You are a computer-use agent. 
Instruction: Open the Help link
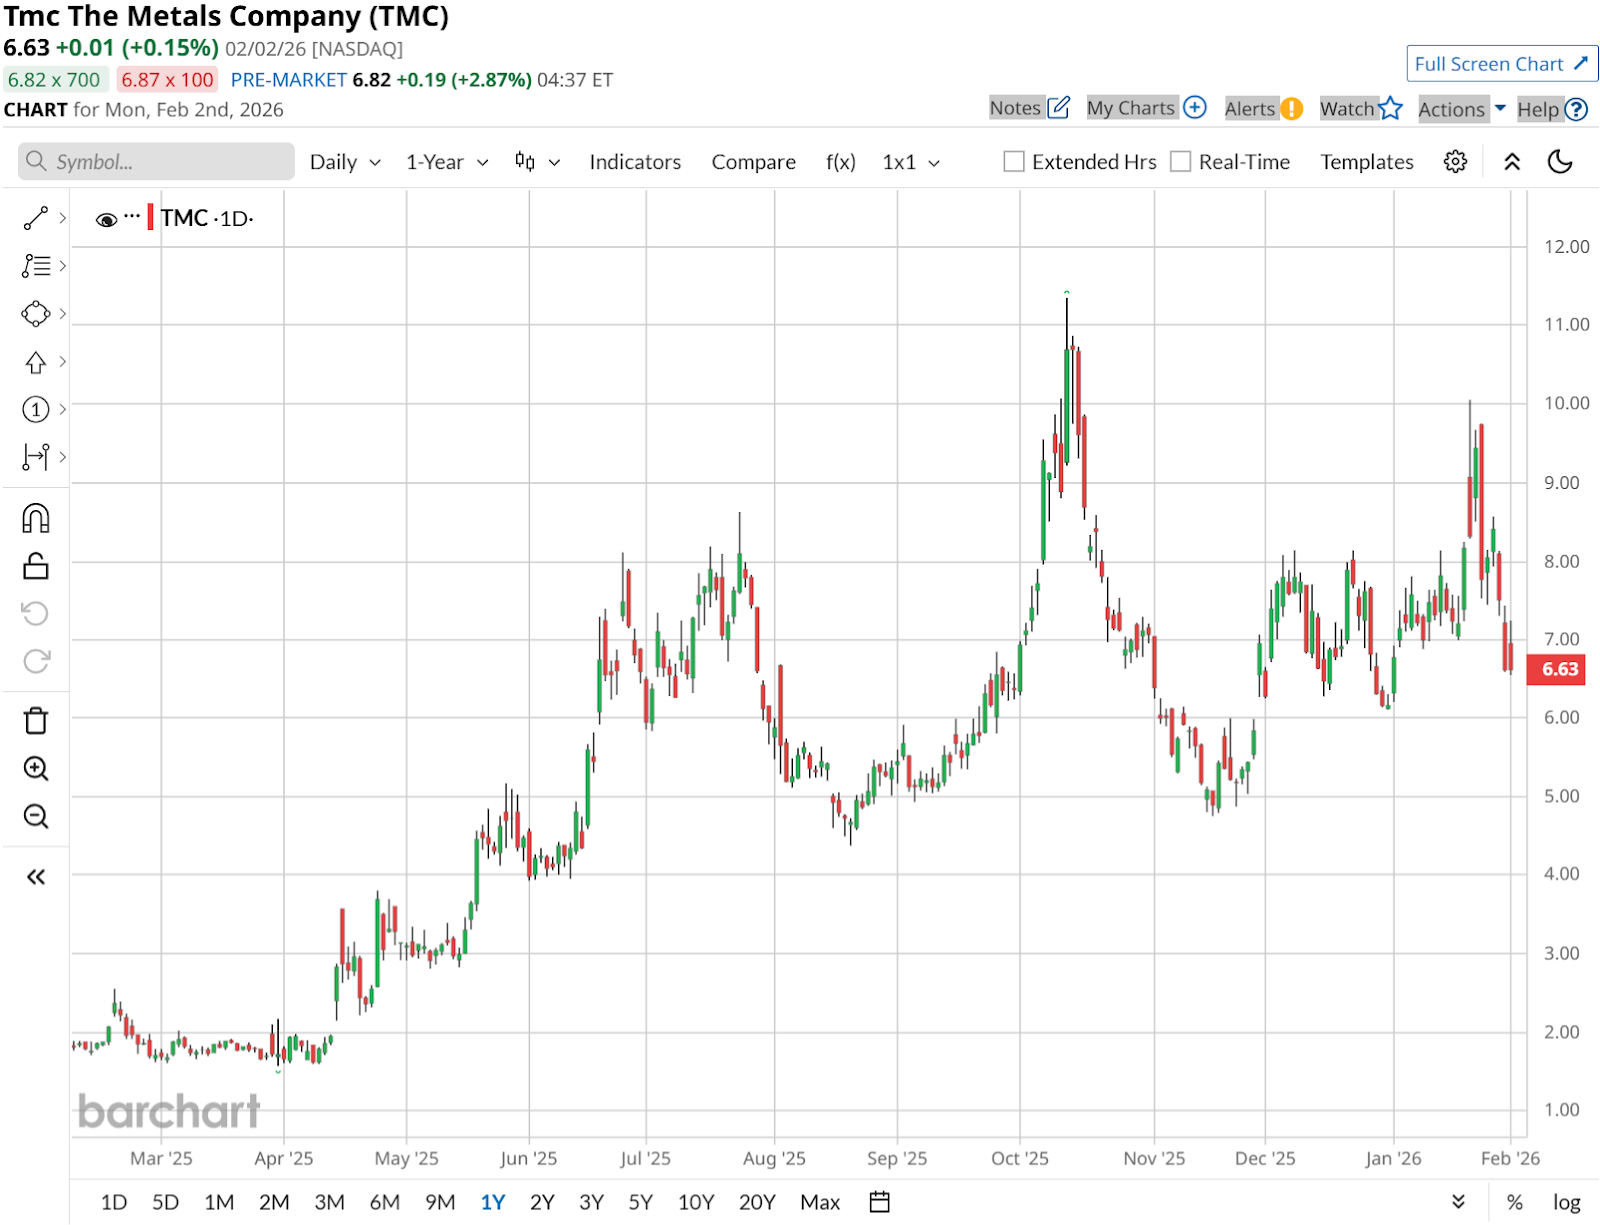[x=1552, y=109]
